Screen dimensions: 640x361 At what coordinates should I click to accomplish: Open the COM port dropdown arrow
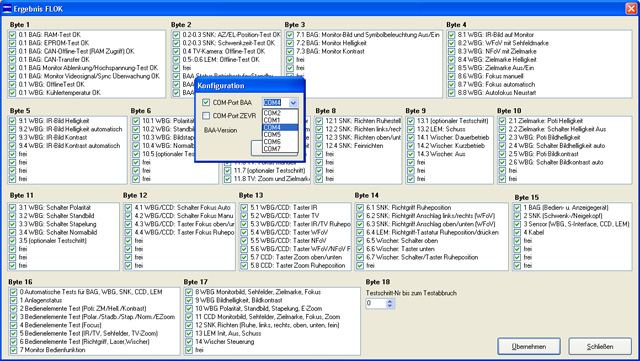(x=293, y=103)
